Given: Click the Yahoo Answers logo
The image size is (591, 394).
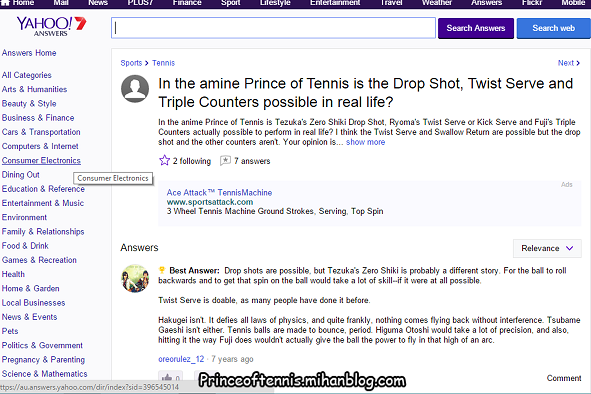Looking at the screenshot, I should (x=51, y=26).
